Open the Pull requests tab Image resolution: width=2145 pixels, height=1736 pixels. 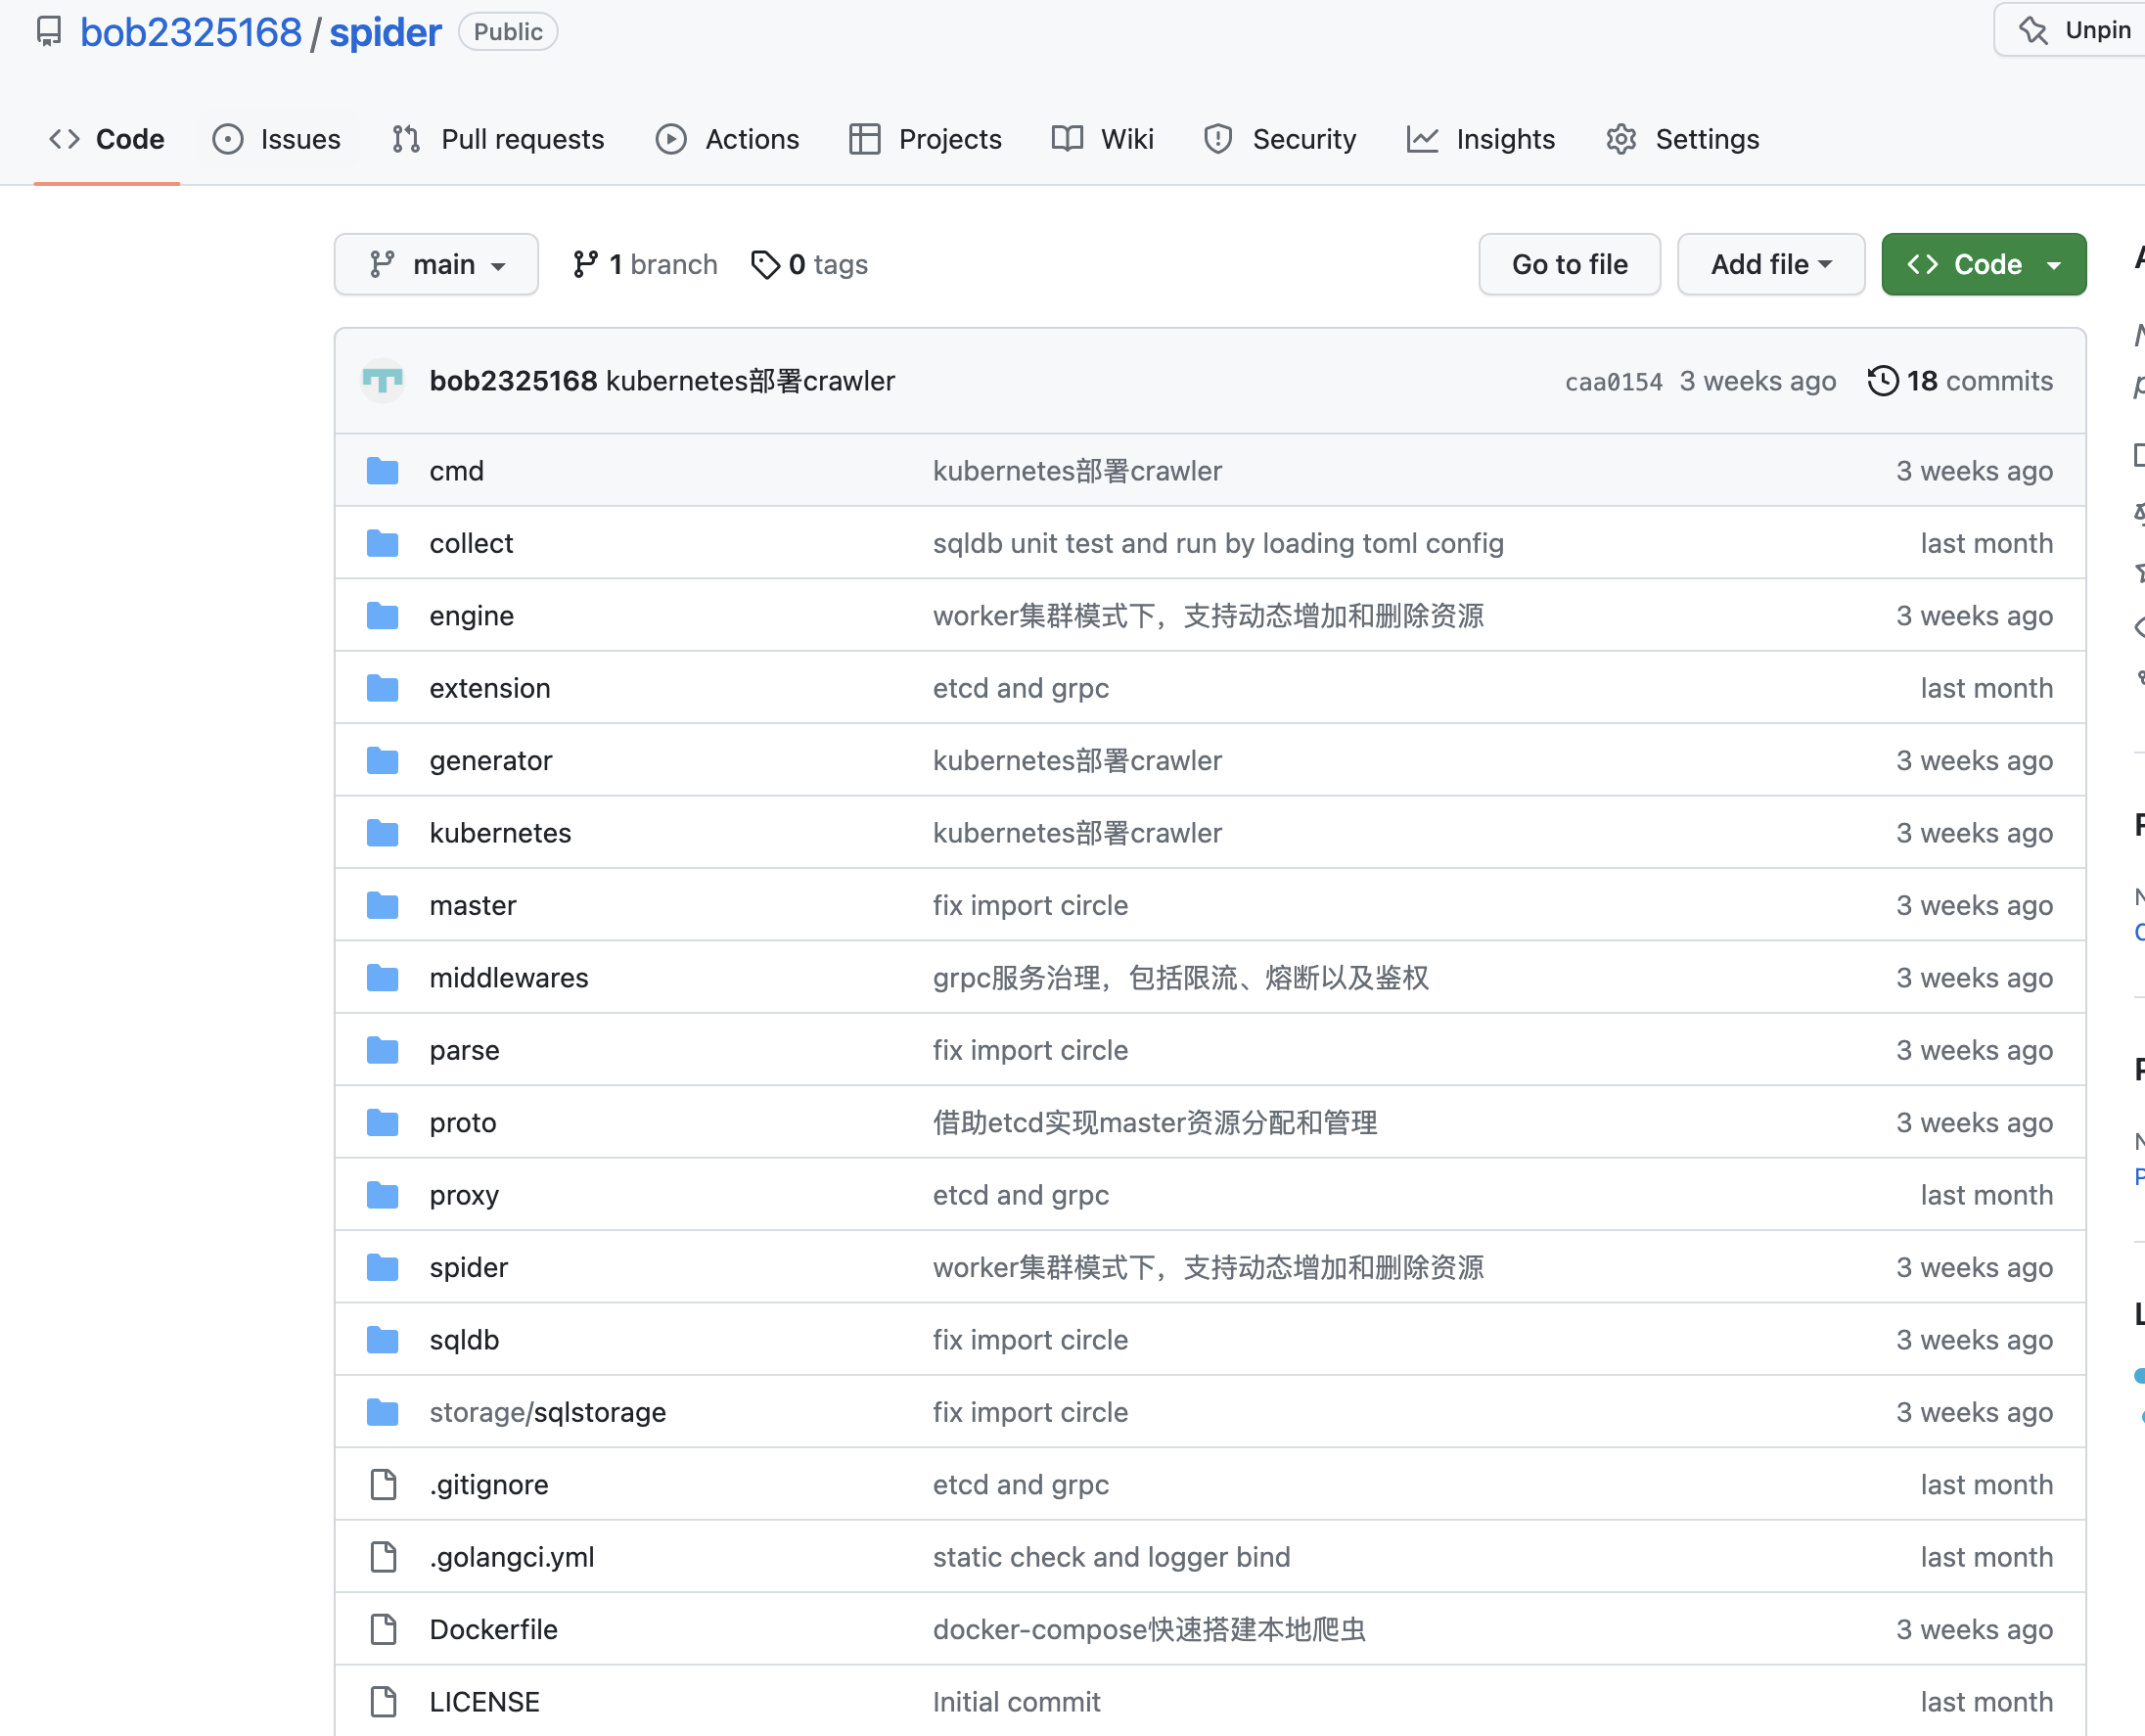coord(498,139)
